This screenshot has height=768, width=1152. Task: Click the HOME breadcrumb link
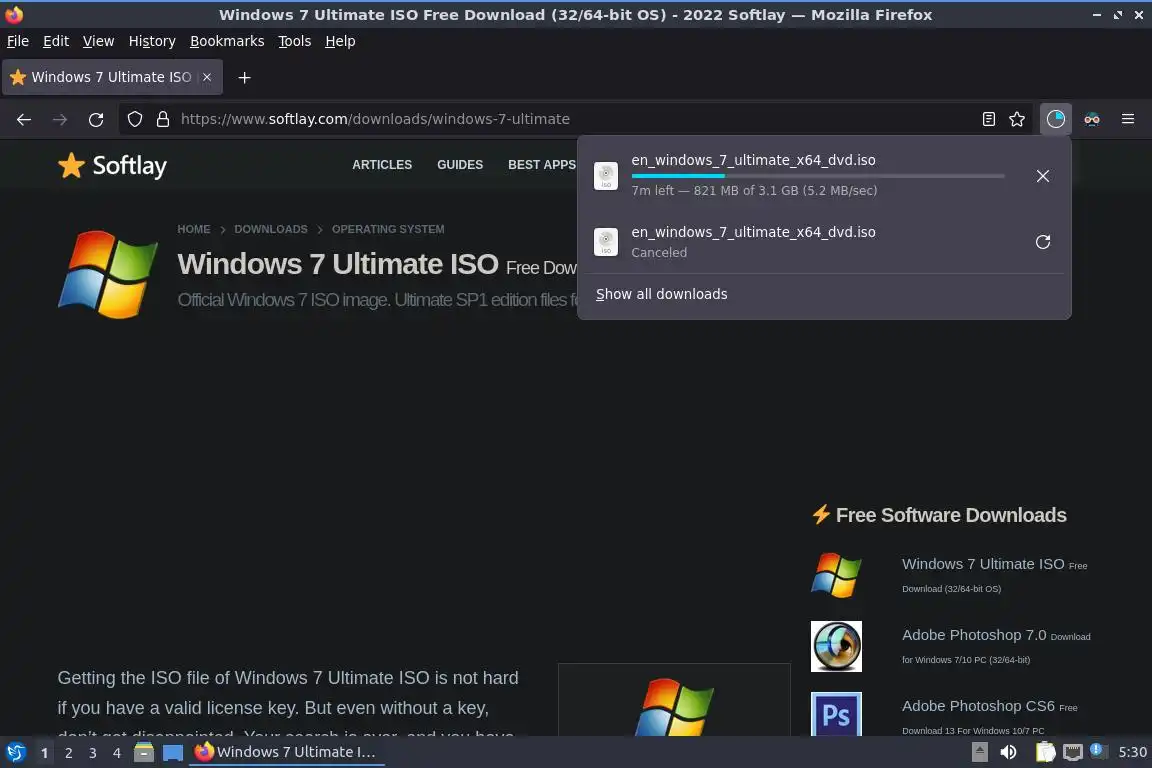tap(194, 229)
